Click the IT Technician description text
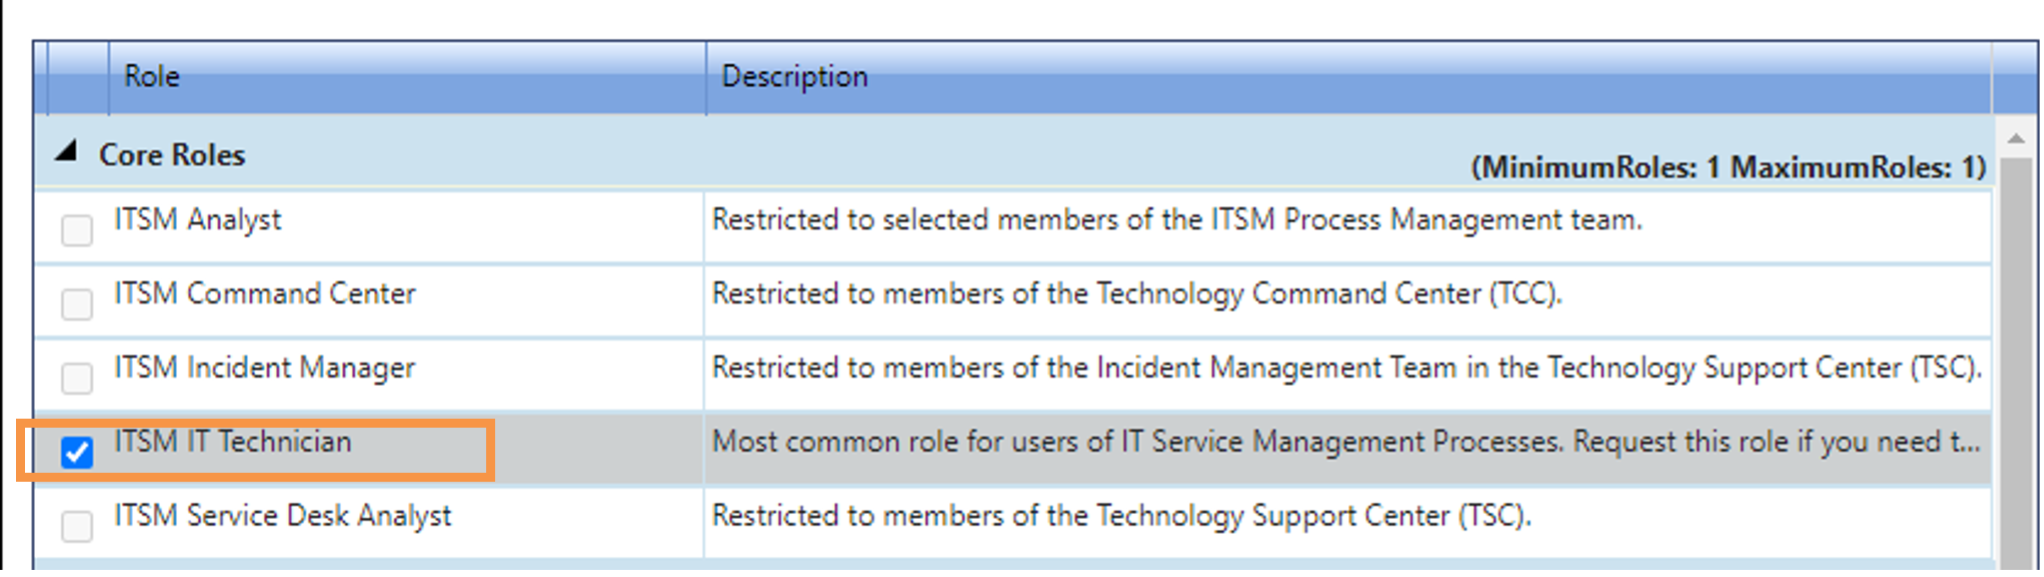This screenshot has width=2044, height=577. coord(1345,442)
